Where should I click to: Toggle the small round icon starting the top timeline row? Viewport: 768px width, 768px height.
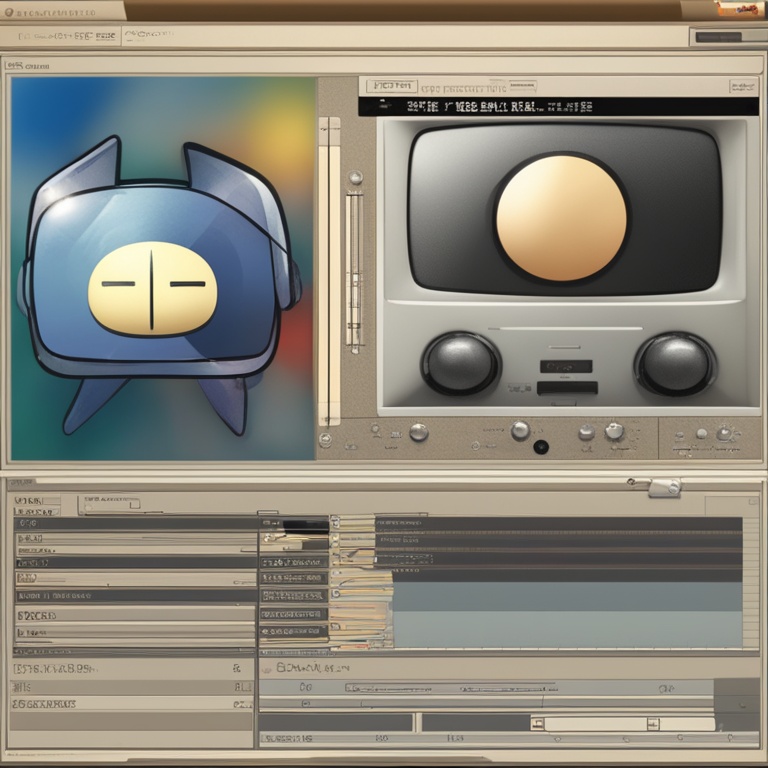click(x=335, y=520)
